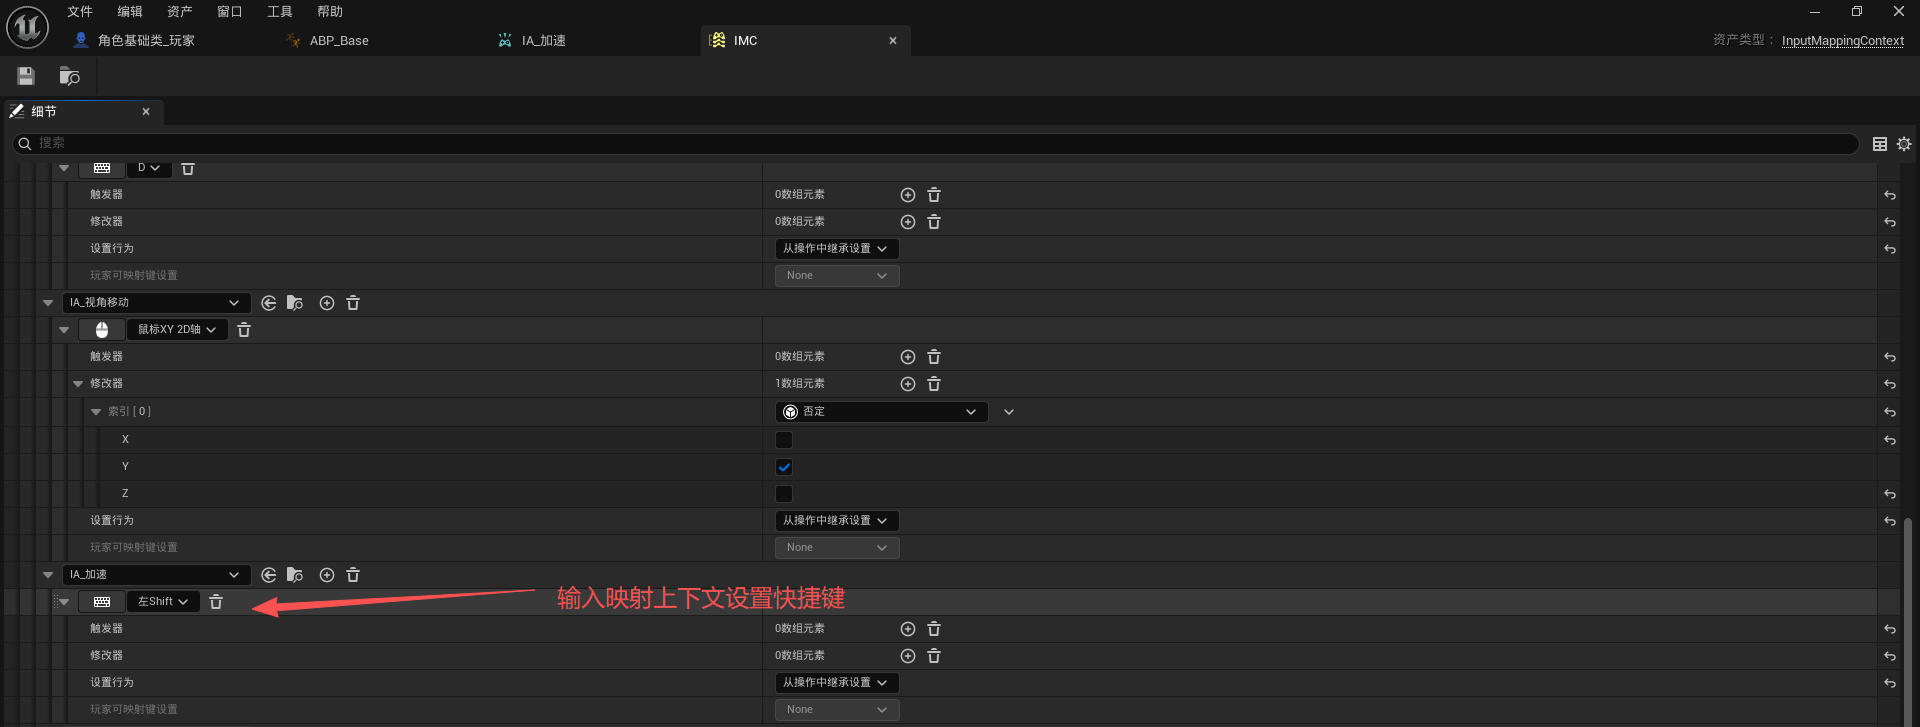The image size is (1920, 727).
Task: Click the details panel vertical scrollbar
Action: point(1907,620)
